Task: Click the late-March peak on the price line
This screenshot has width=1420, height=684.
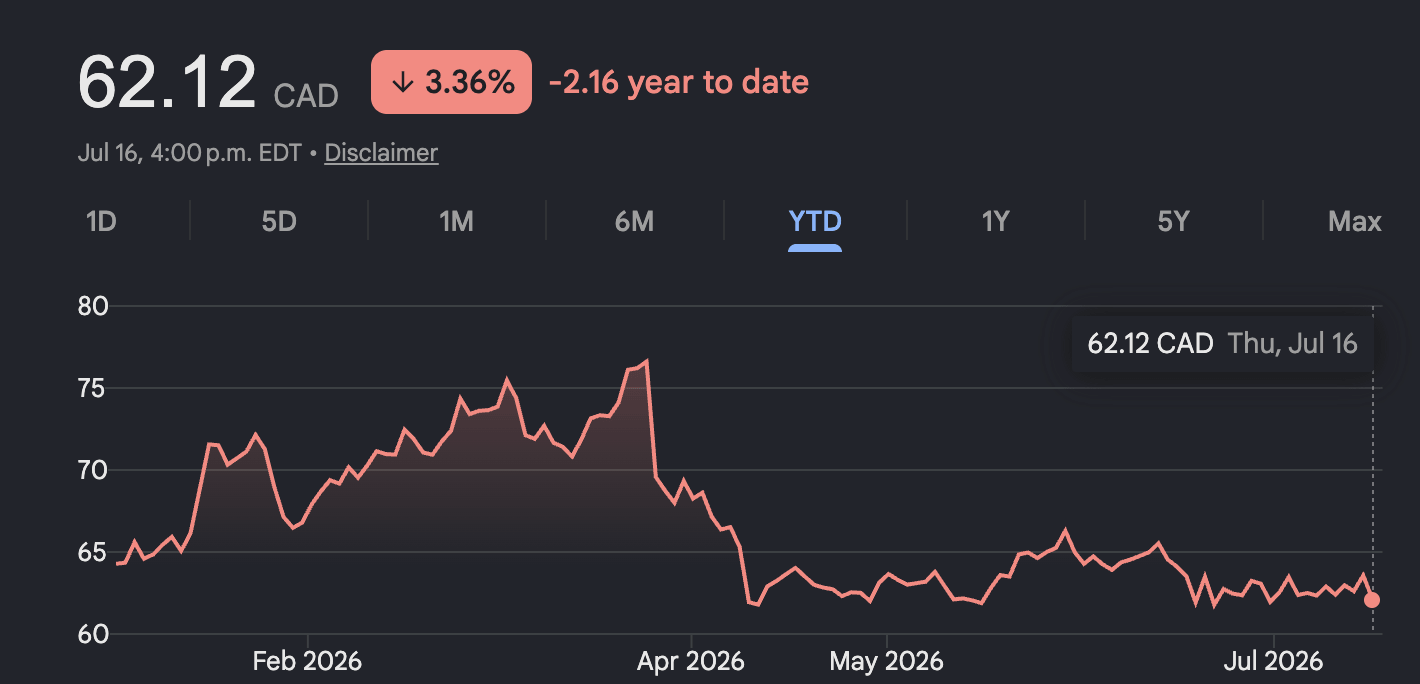Action: tap(647, 361)
